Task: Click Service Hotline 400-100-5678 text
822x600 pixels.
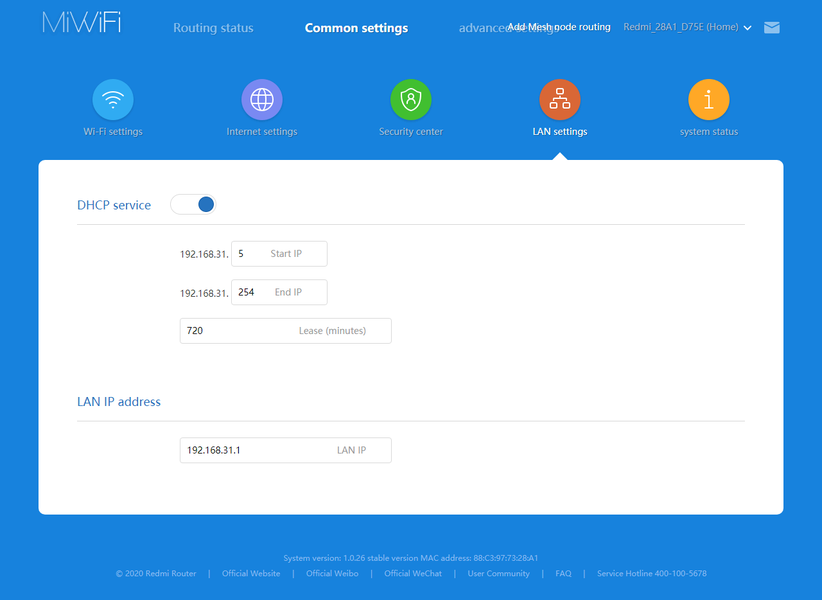Action: click(651, 573)
